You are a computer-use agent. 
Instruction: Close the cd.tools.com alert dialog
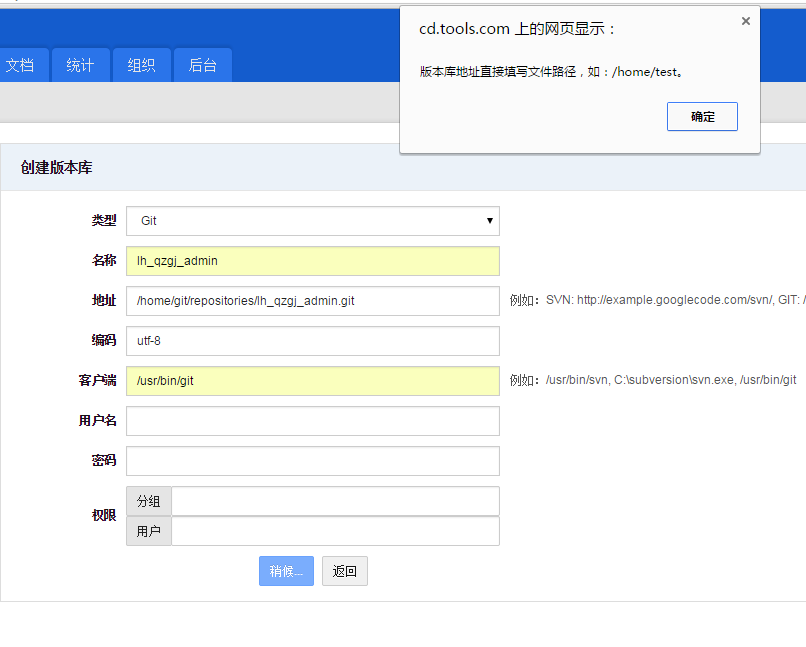(x=745, y=21)
